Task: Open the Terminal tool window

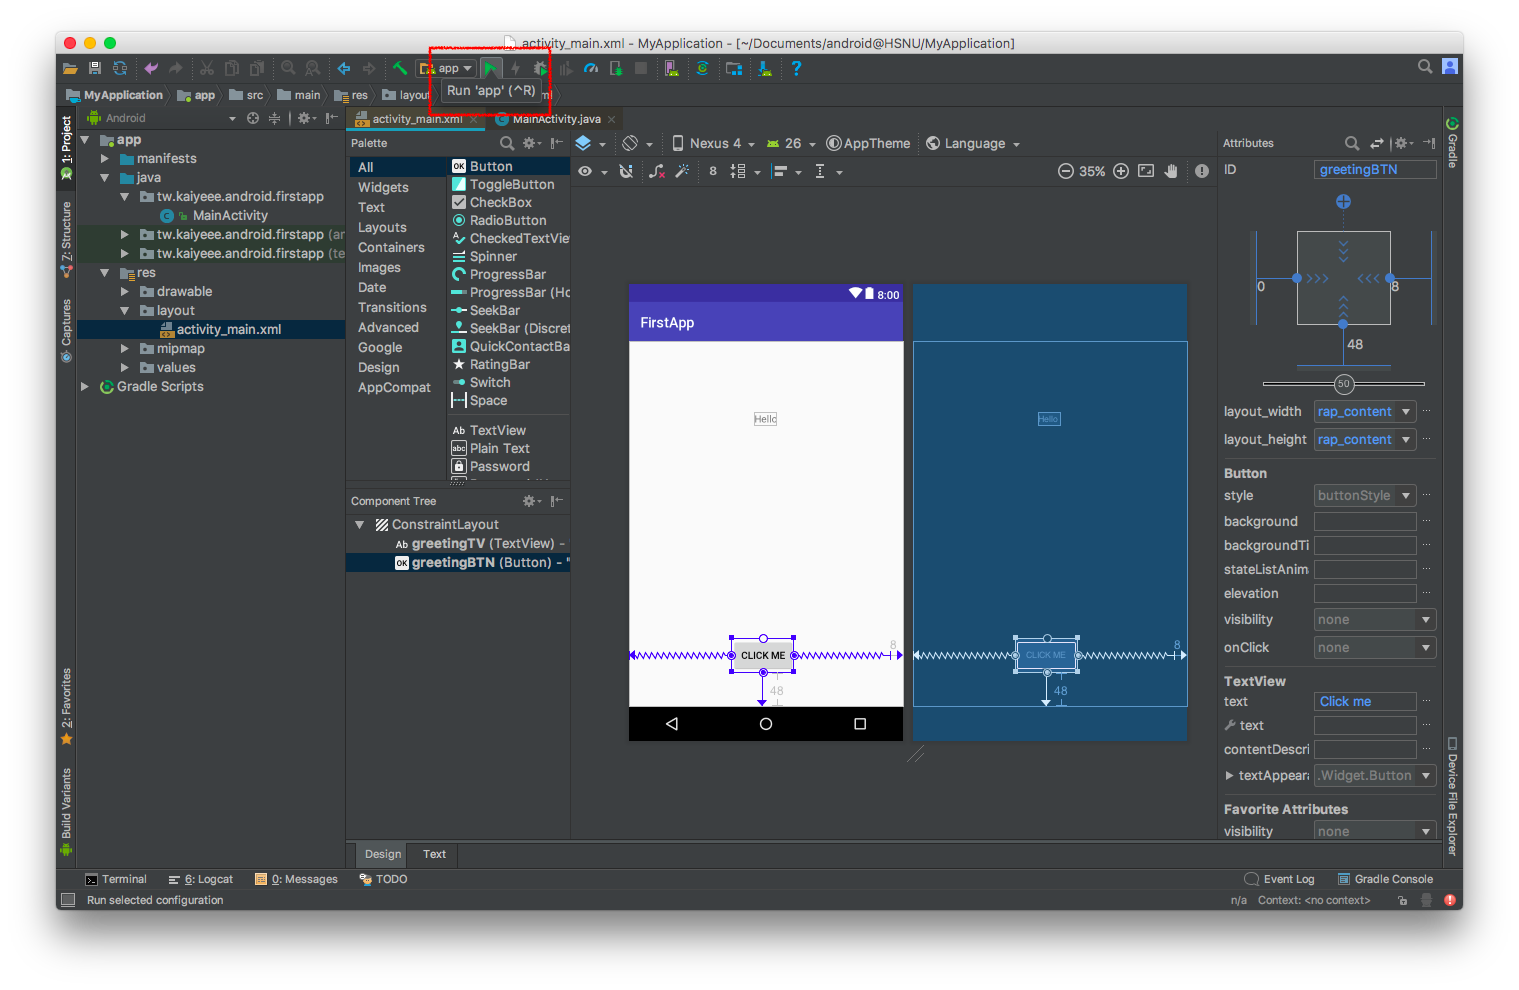Action: pyautogui.click(x=116, y=879)
